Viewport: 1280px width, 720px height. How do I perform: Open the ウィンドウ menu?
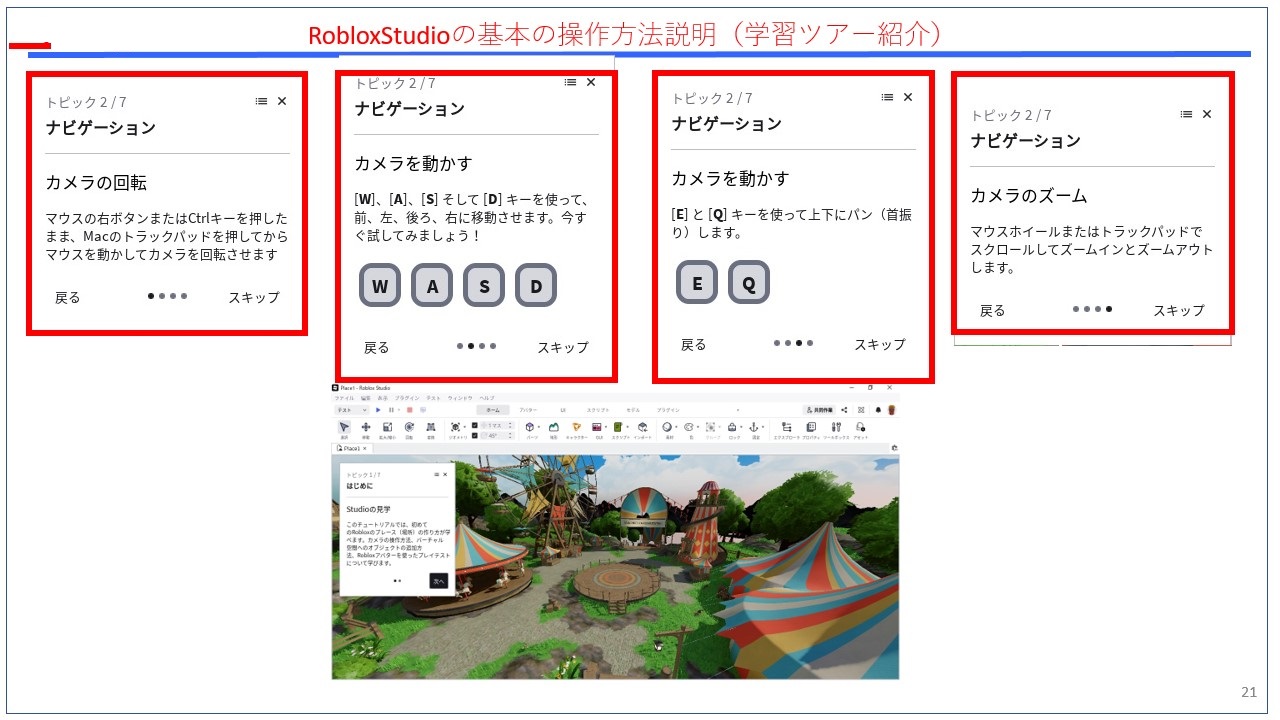[x=459, y=398]
